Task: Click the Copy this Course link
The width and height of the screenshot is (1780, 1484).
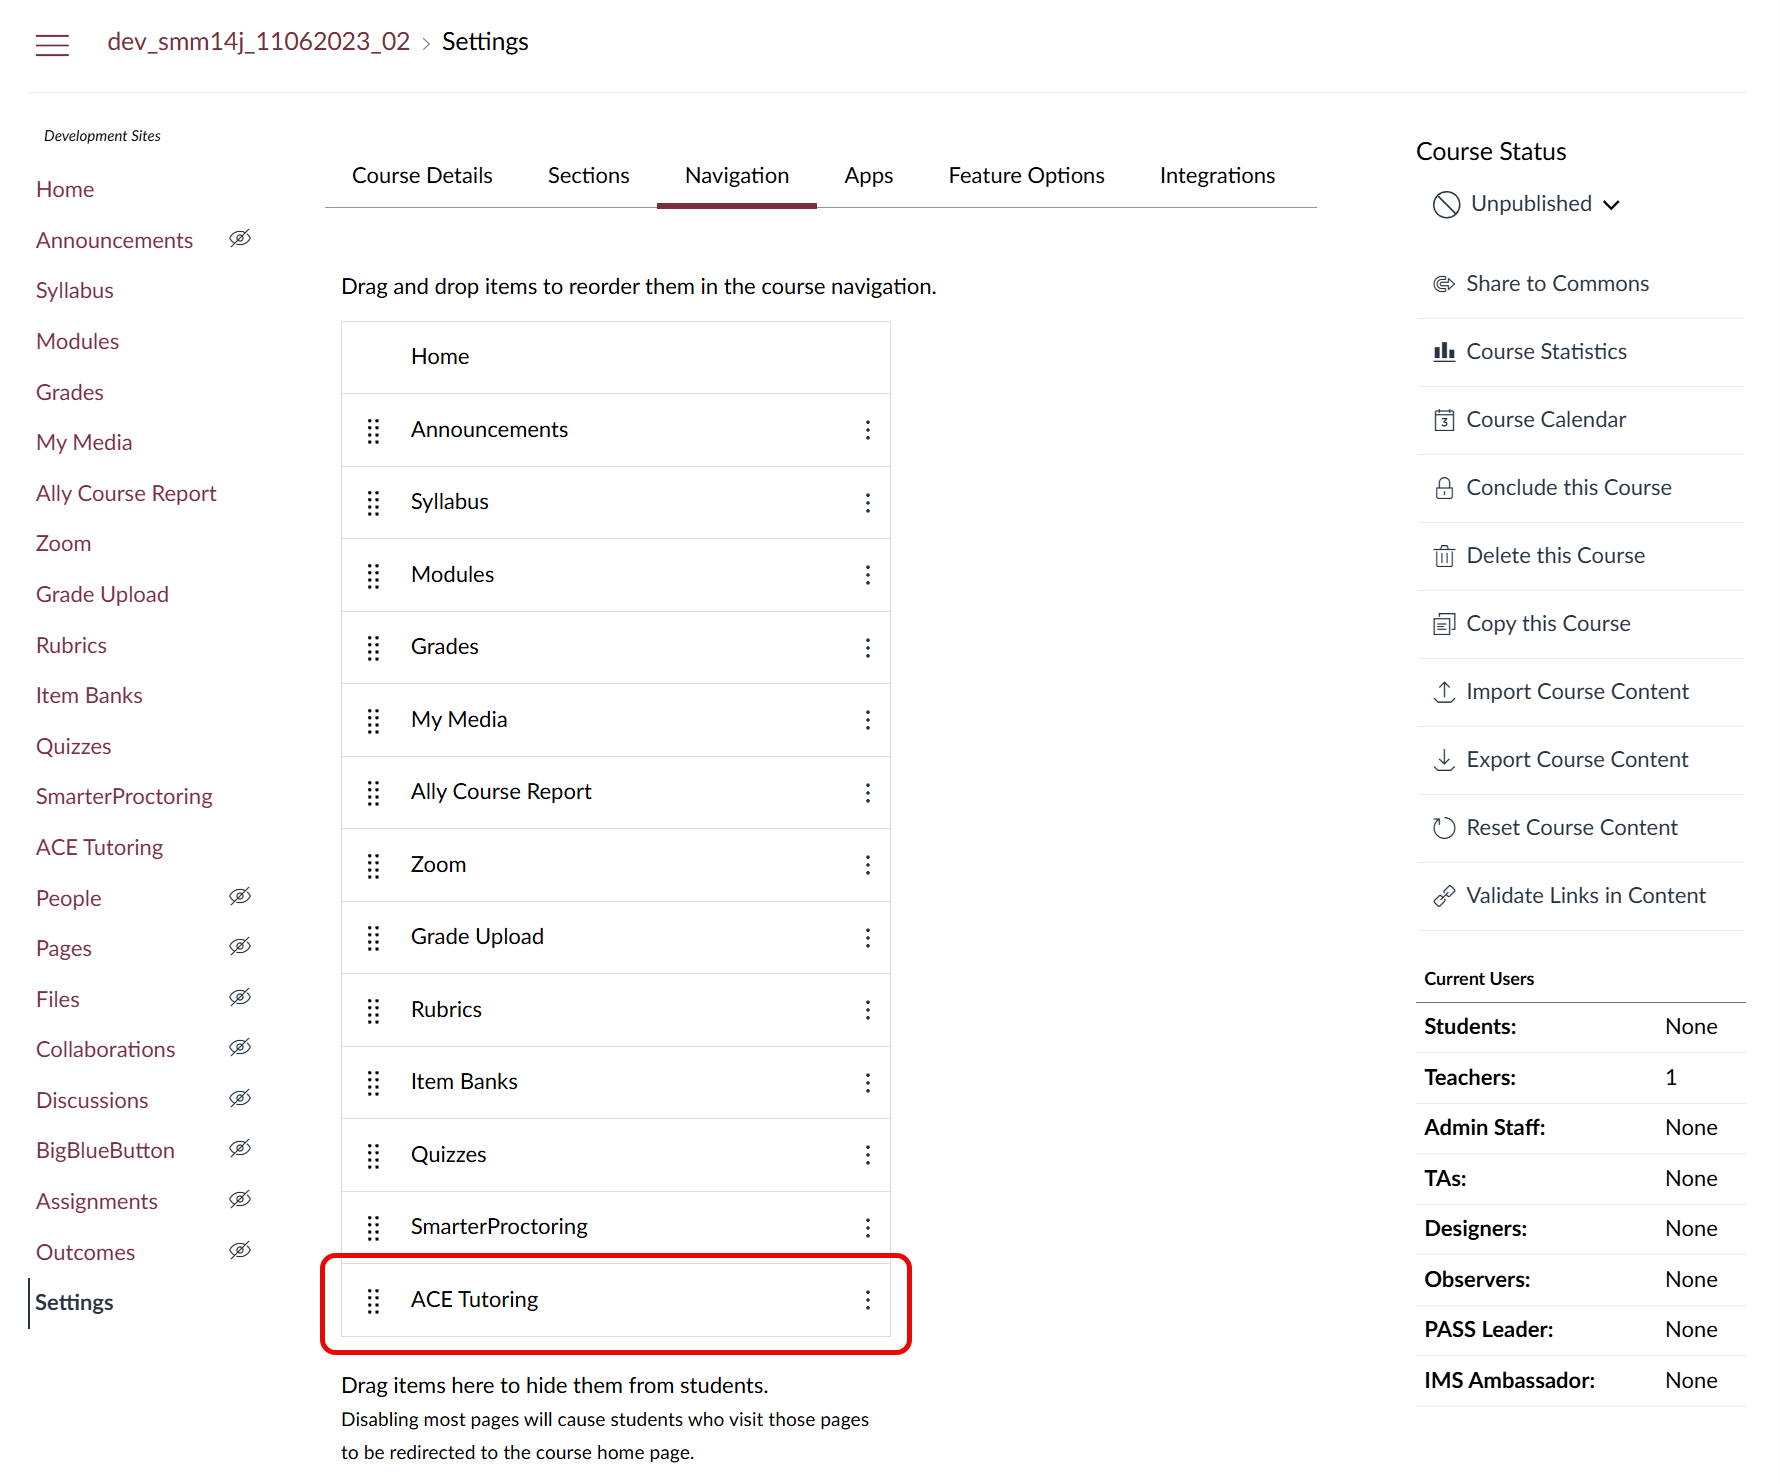Action: click(1547, 624)
